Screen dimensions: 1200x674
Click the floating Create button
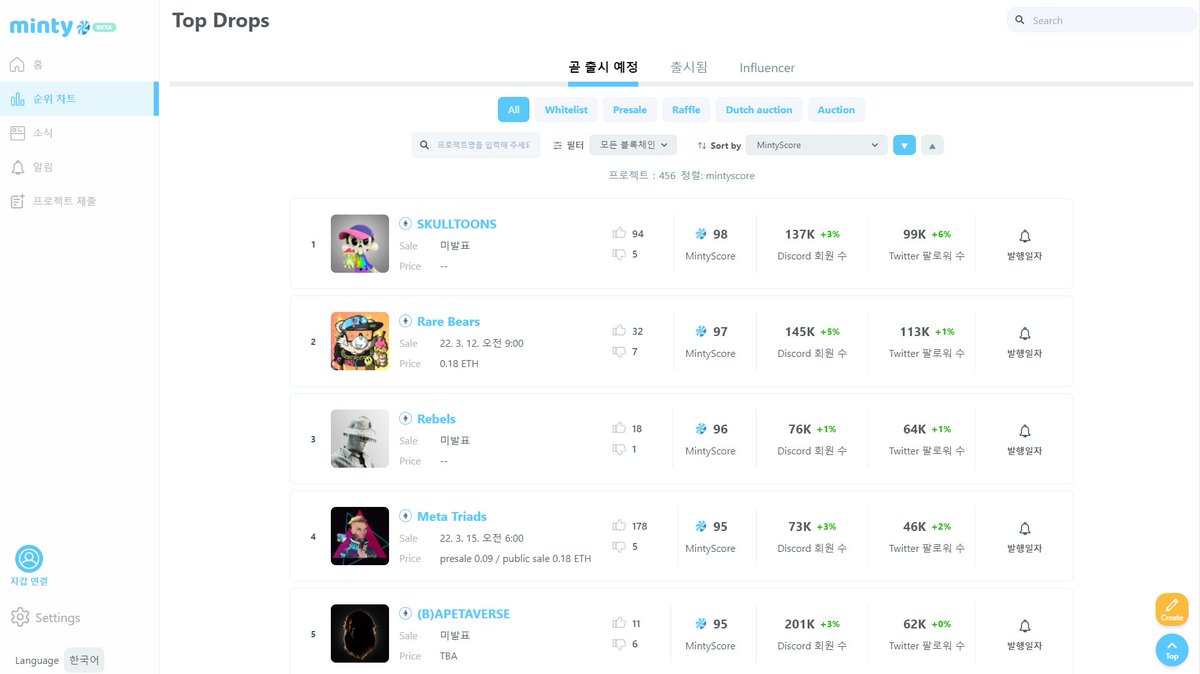click(x=1171, y=609)
